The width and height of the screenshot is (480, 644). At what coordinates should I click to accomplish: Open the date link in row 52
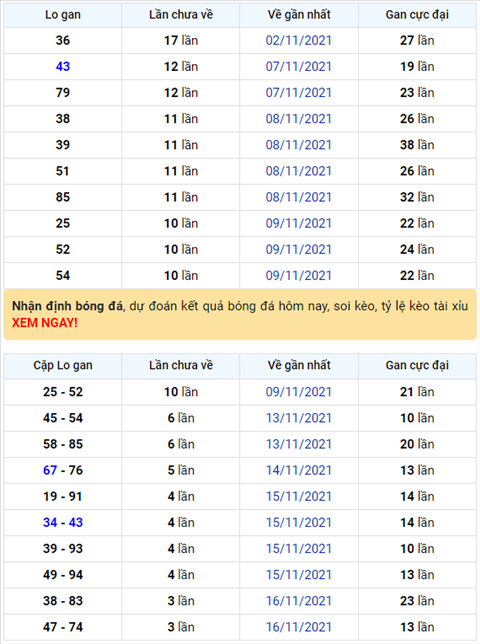(x=299, y=249)
